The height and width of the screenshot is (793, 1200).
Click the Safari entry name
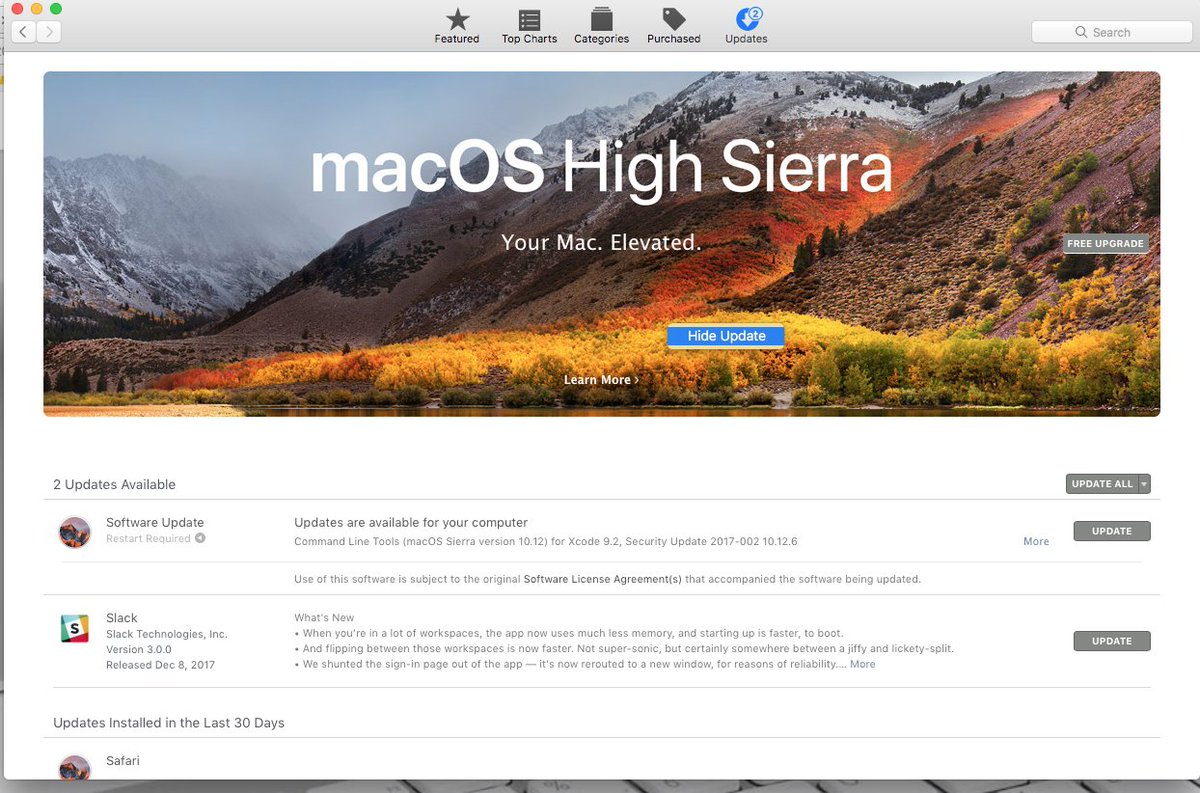123,761
